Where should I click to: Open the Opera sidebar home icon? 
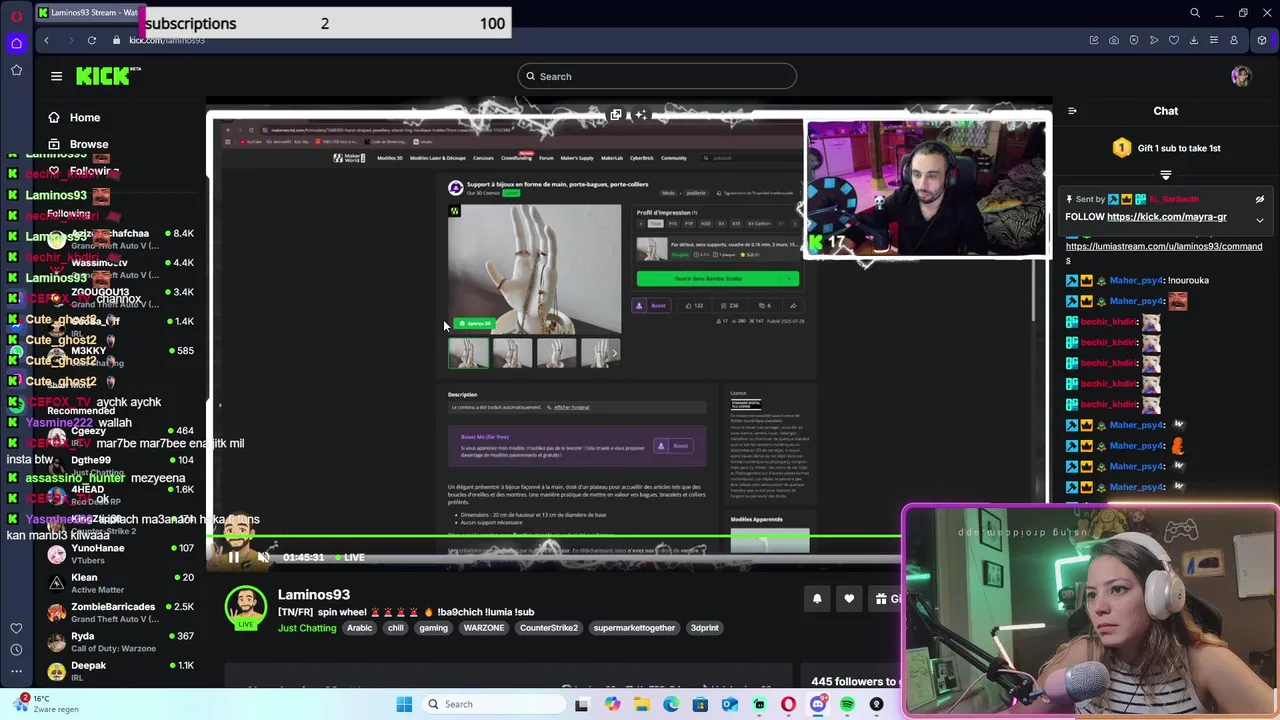(16, 43)
